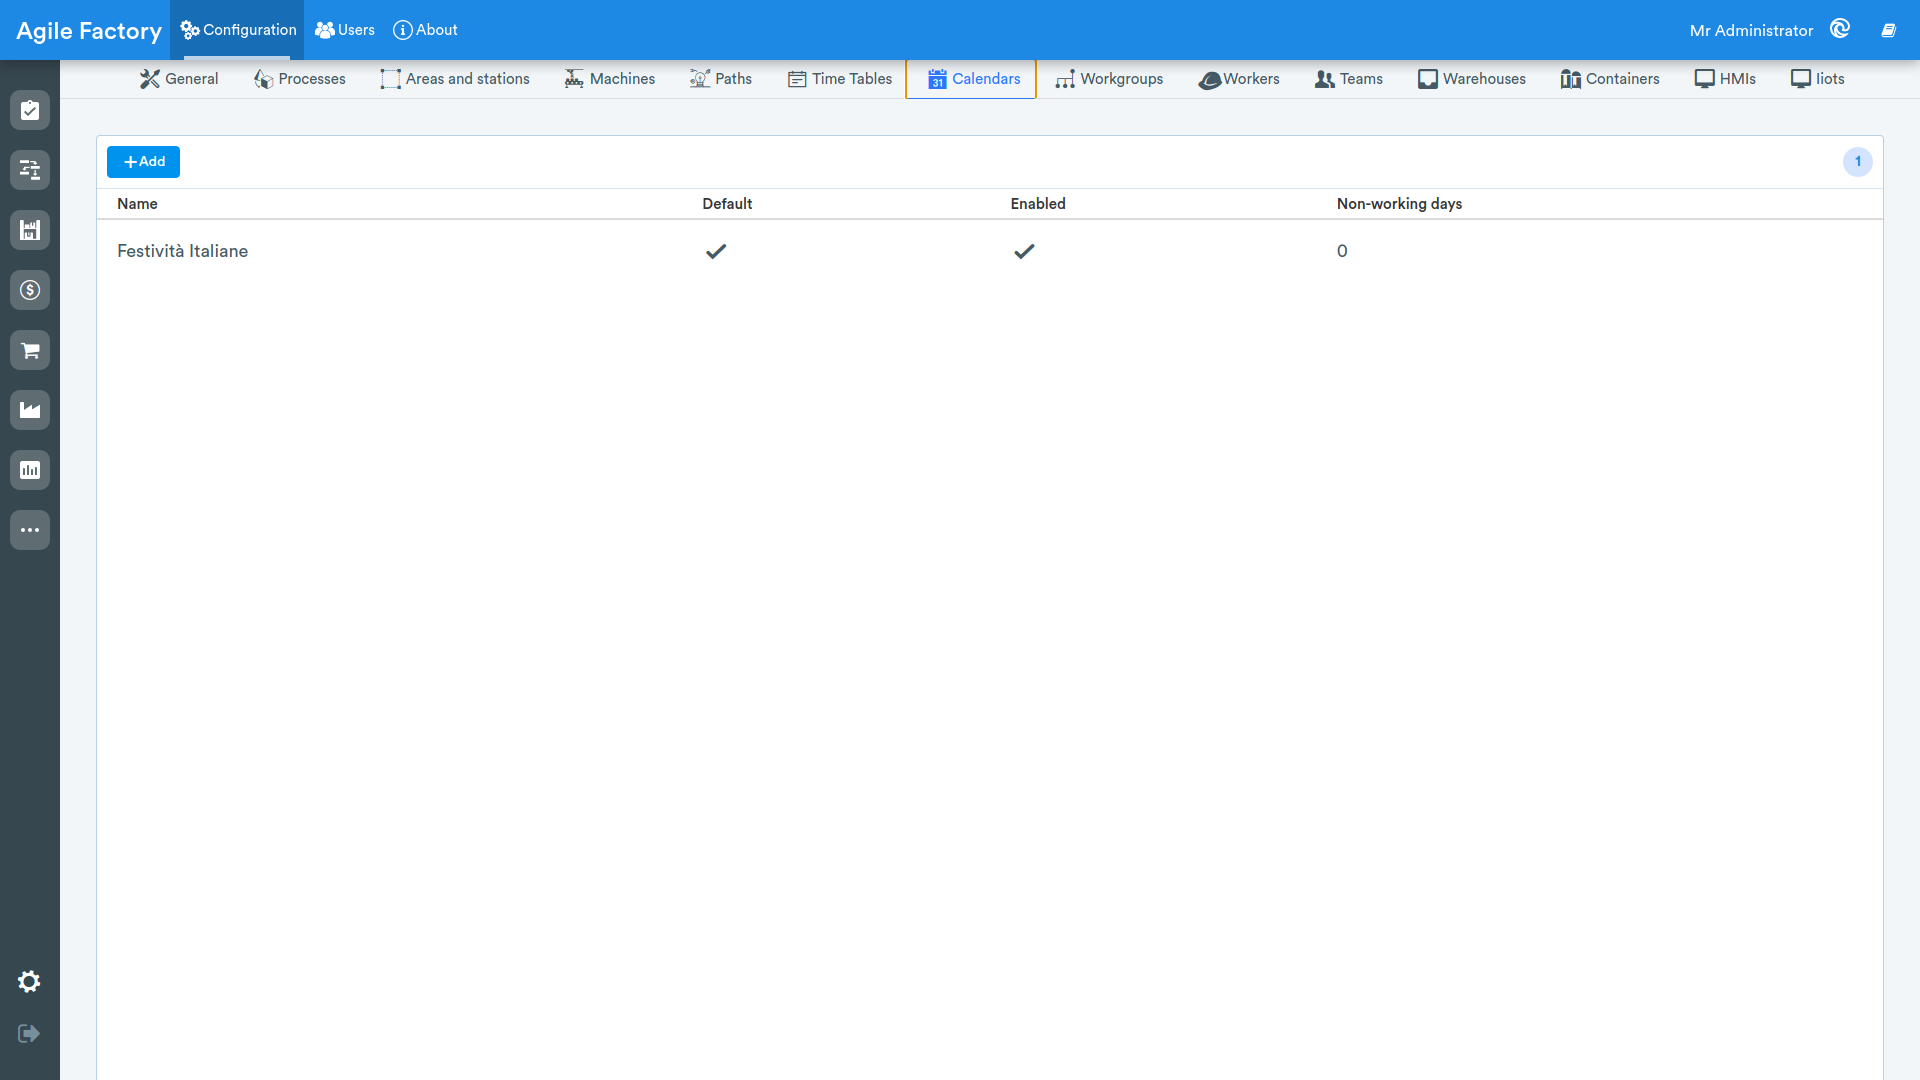The width and height of the screenshot is (1920, 1080).
Task: Open the dollar costs sidebar icon
Action: point(30,290)
